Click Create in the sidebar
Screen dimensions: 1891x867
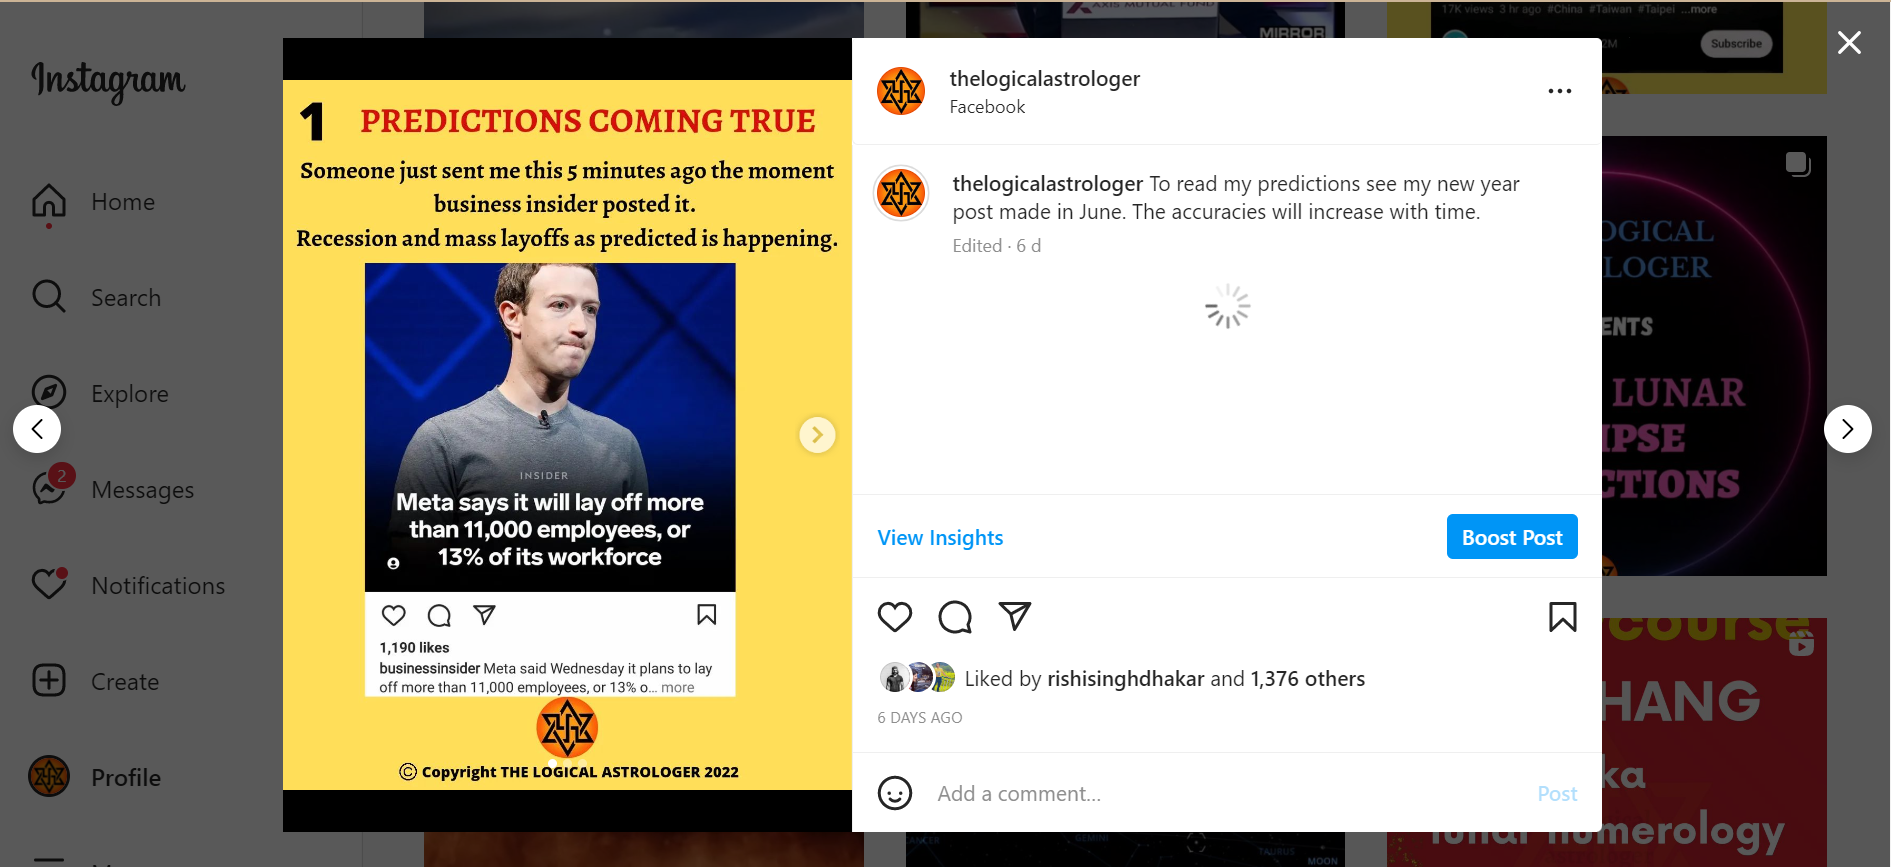pyautogui.click(x=96, y=682)
